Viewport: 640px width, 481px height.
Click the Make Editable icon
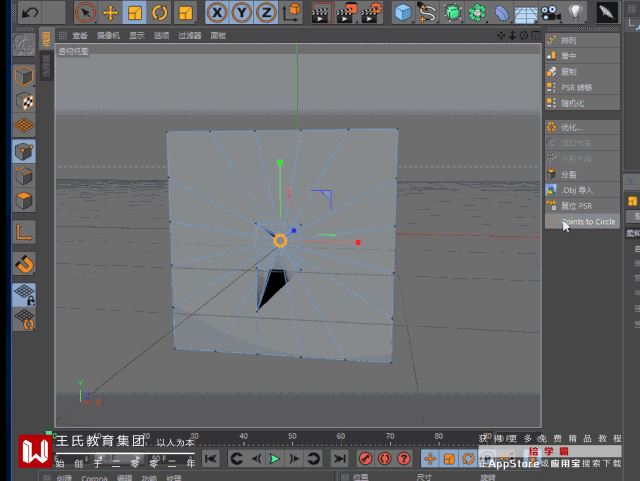click(24, 44)
